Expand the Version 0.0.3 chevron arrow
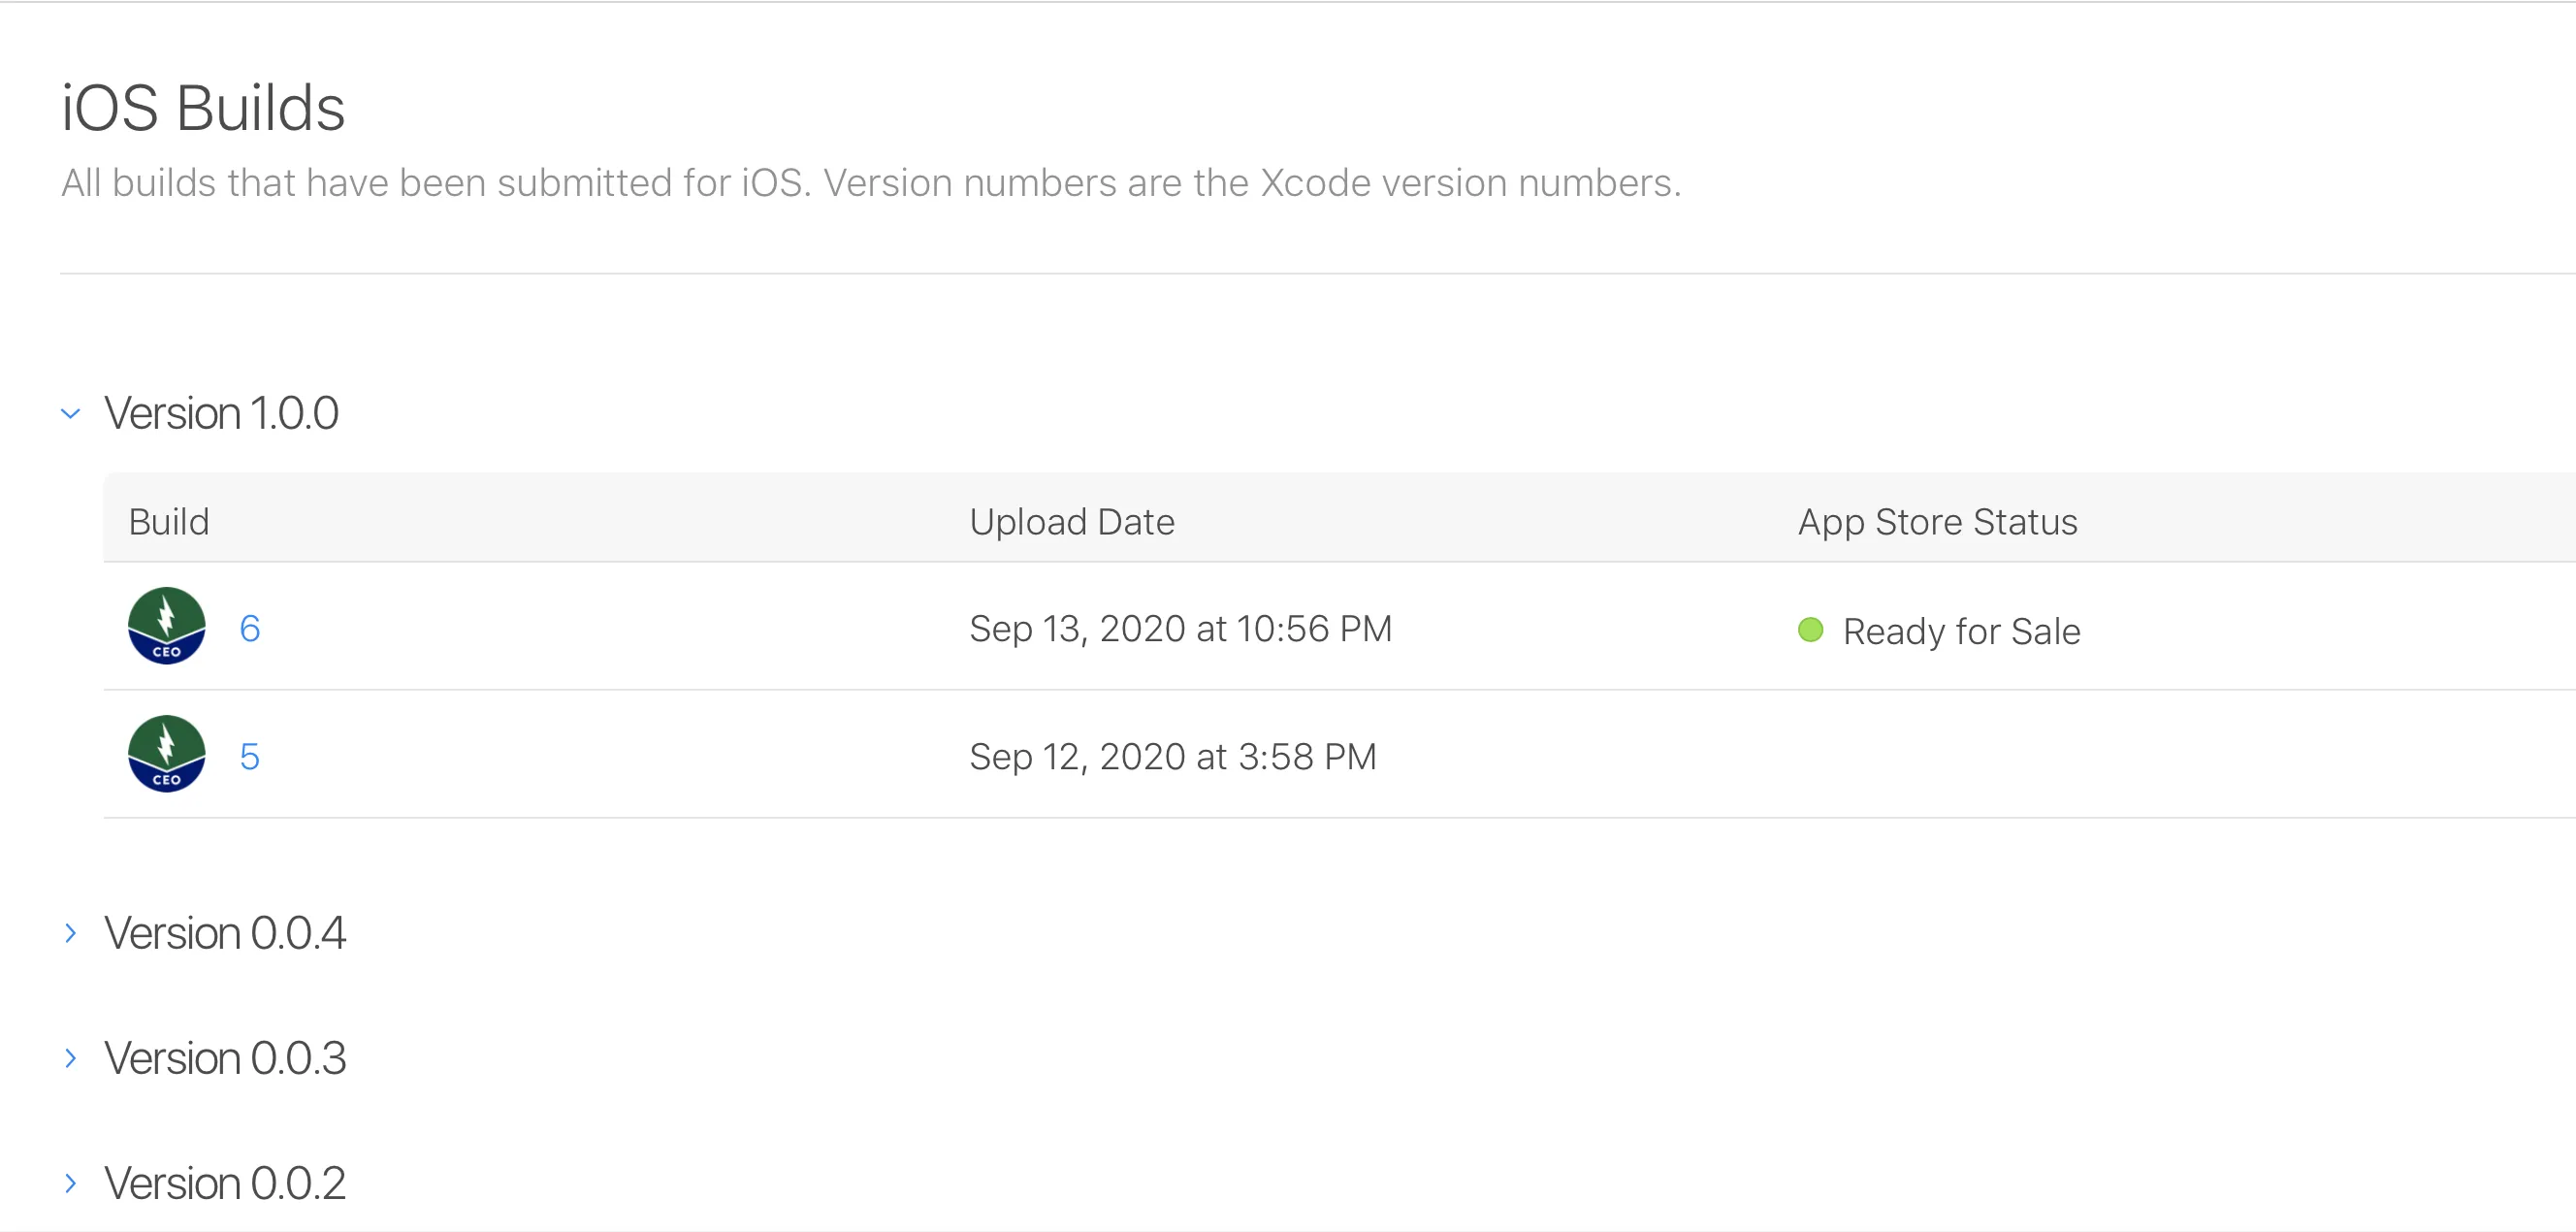 click(x=70, y=1058)
